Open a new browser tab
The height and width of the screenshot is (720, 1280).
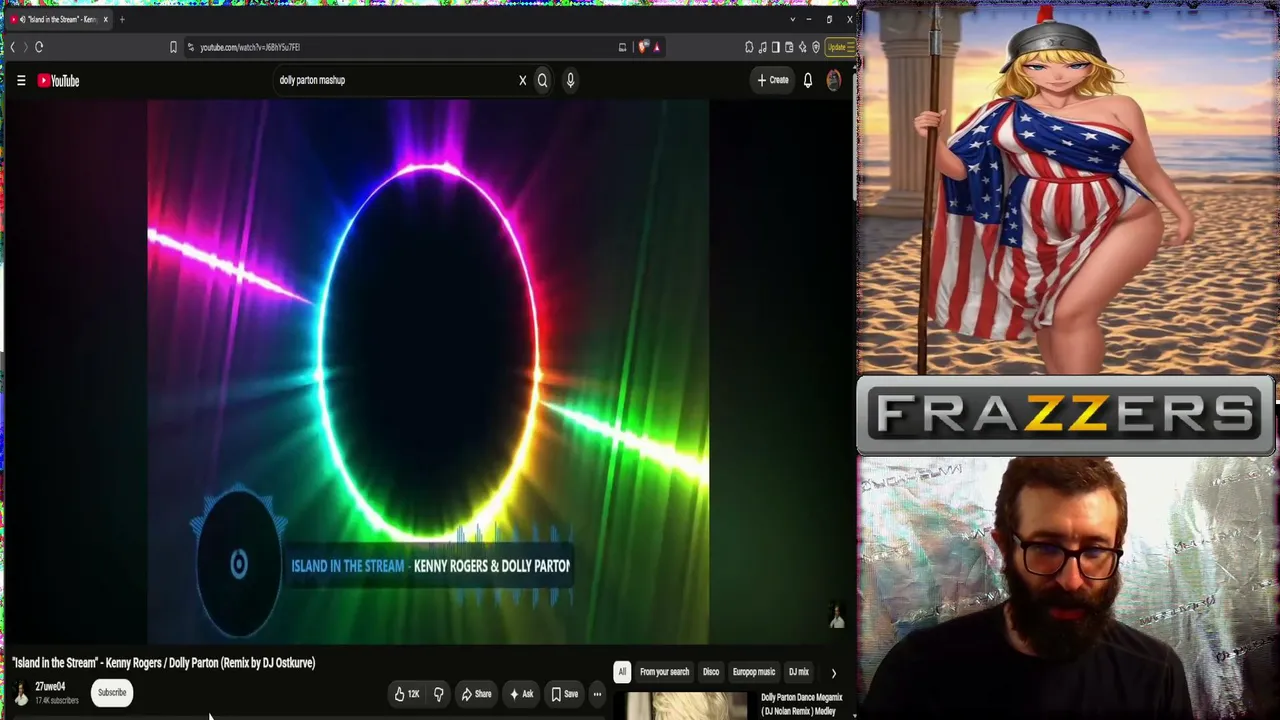(122, 19)
